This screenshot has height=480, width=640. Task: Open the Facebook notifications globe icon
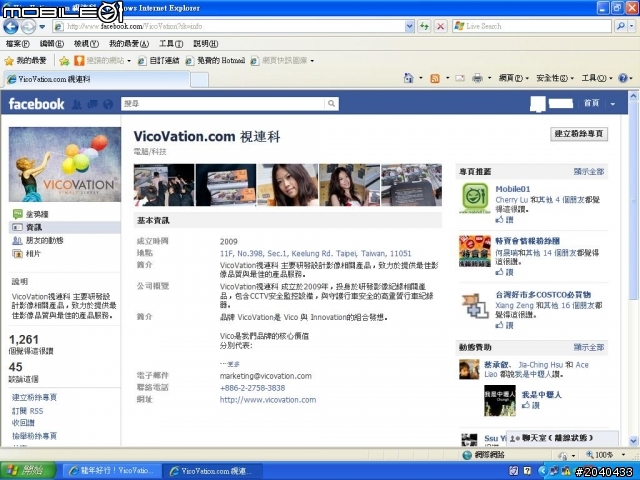pos(108,104)
